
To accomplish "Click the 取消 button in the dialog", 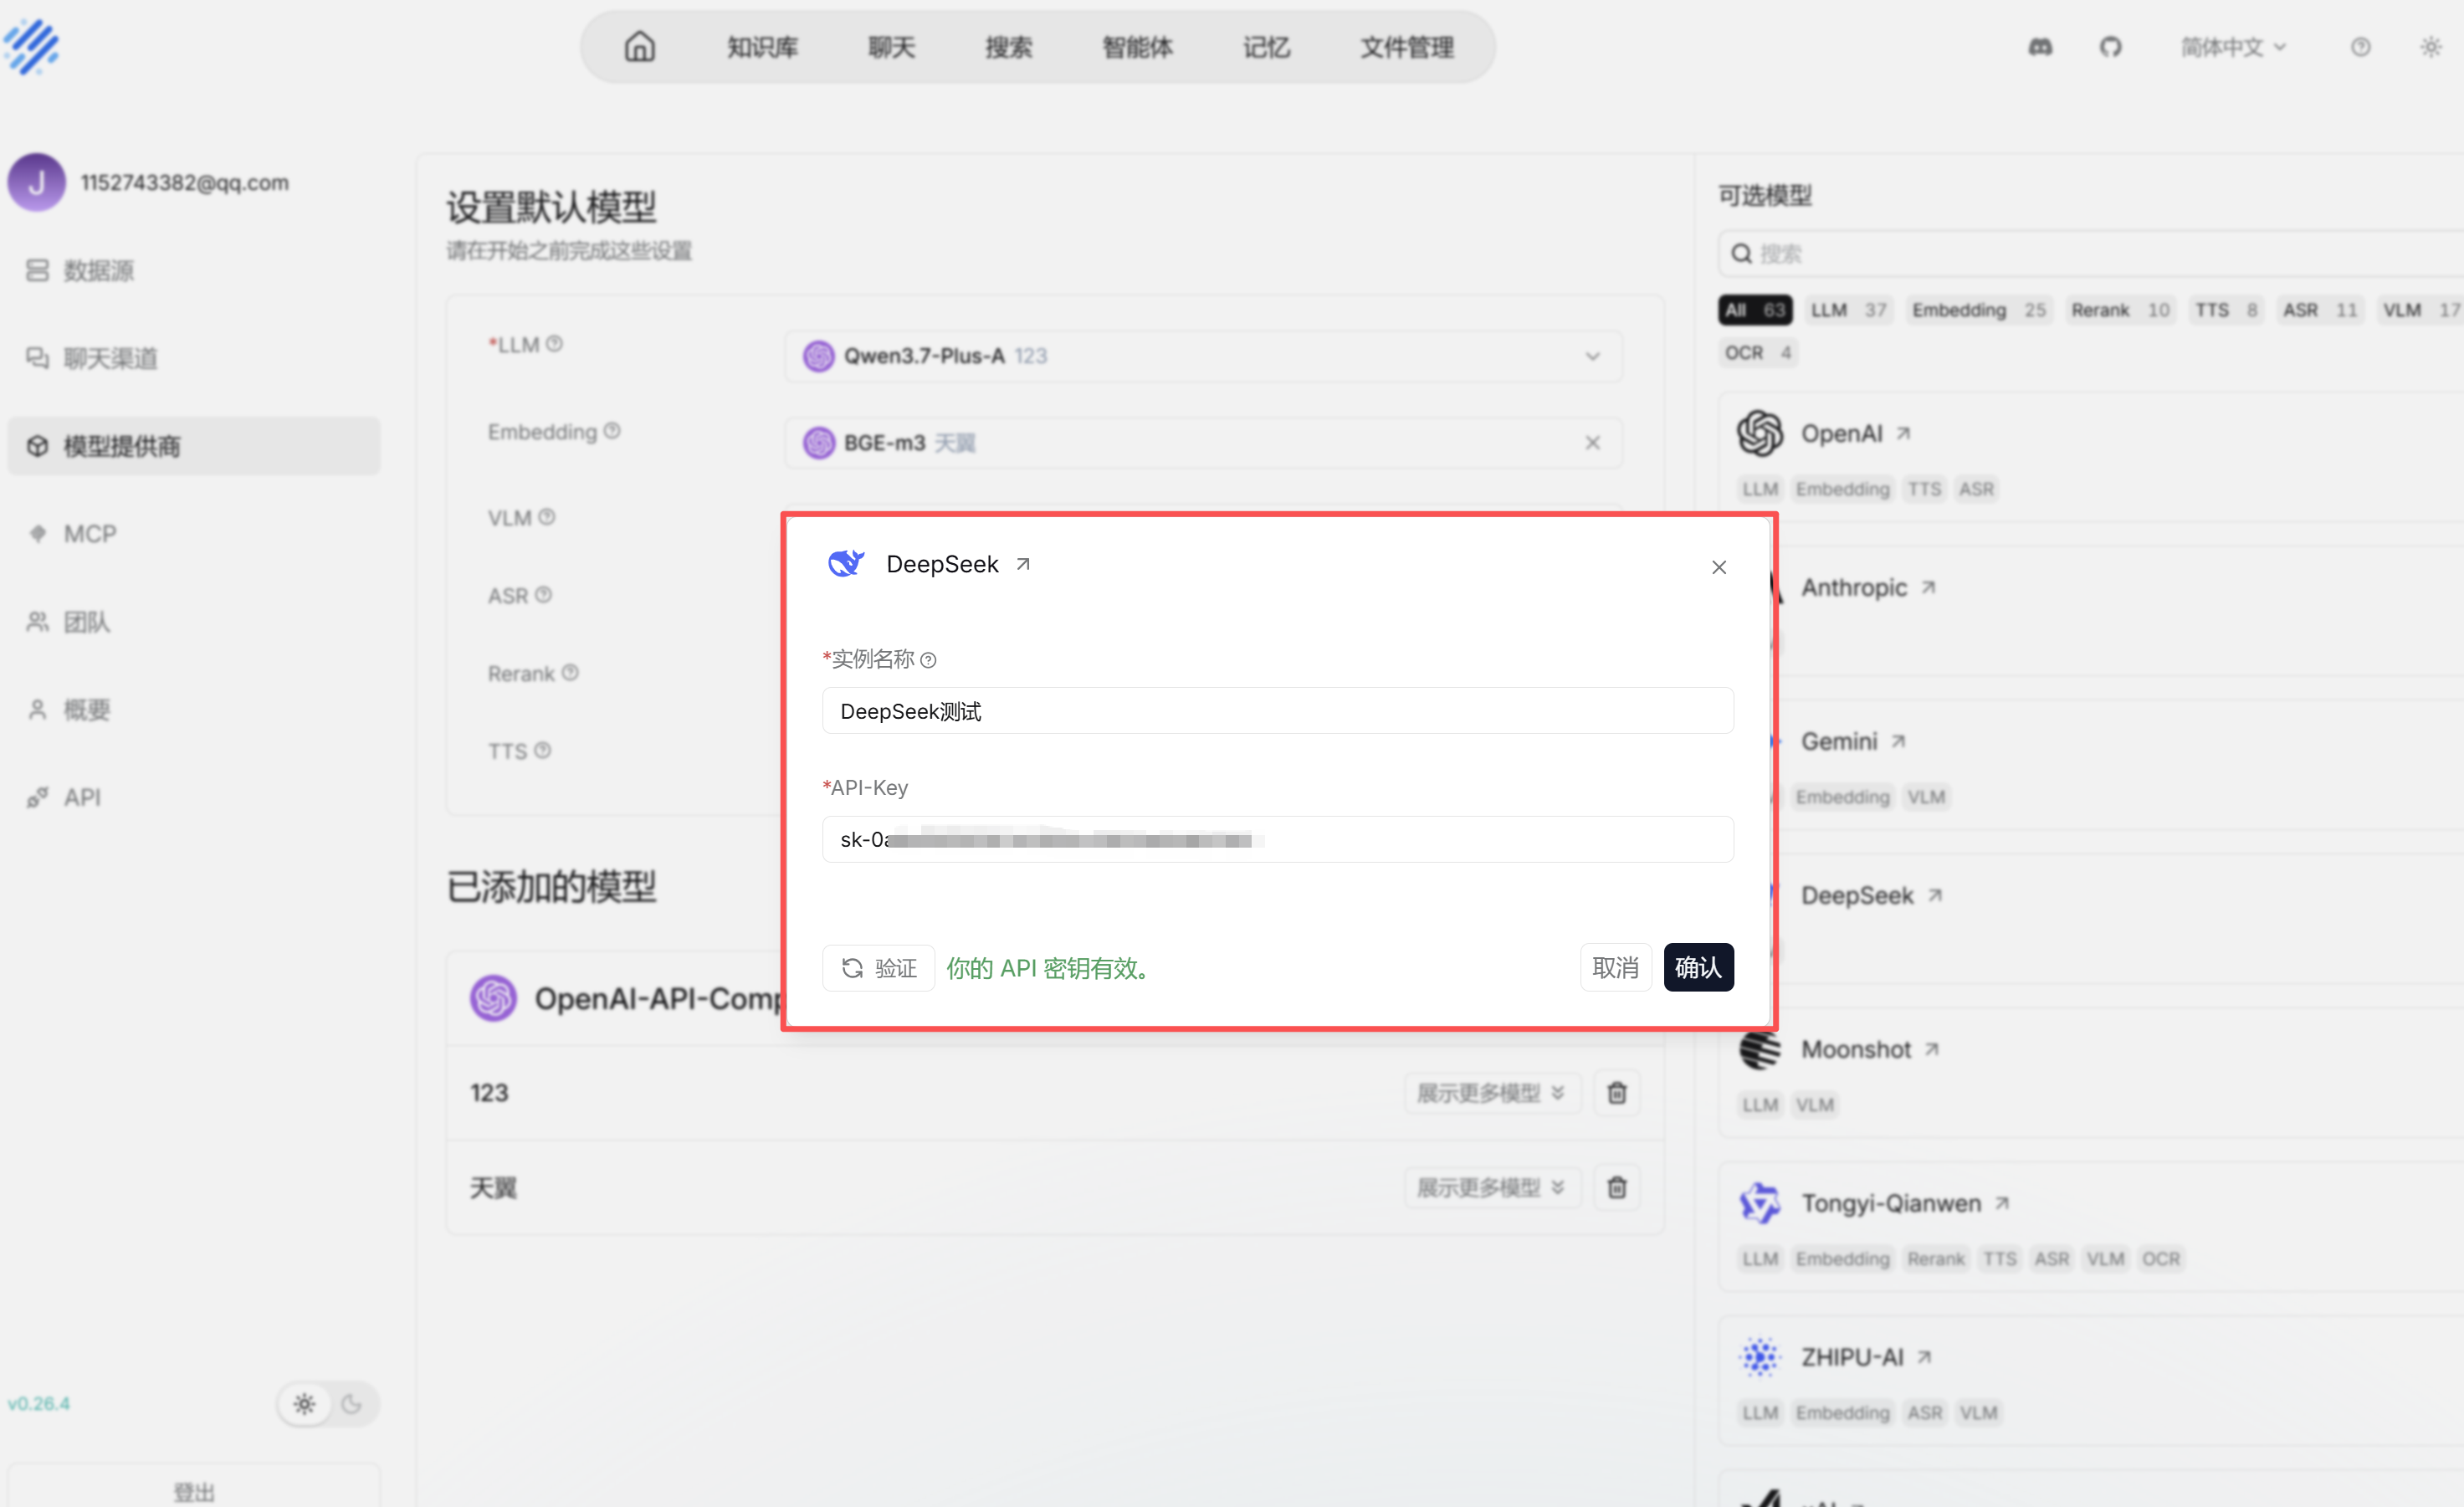I will click(x=1615, y=967).
